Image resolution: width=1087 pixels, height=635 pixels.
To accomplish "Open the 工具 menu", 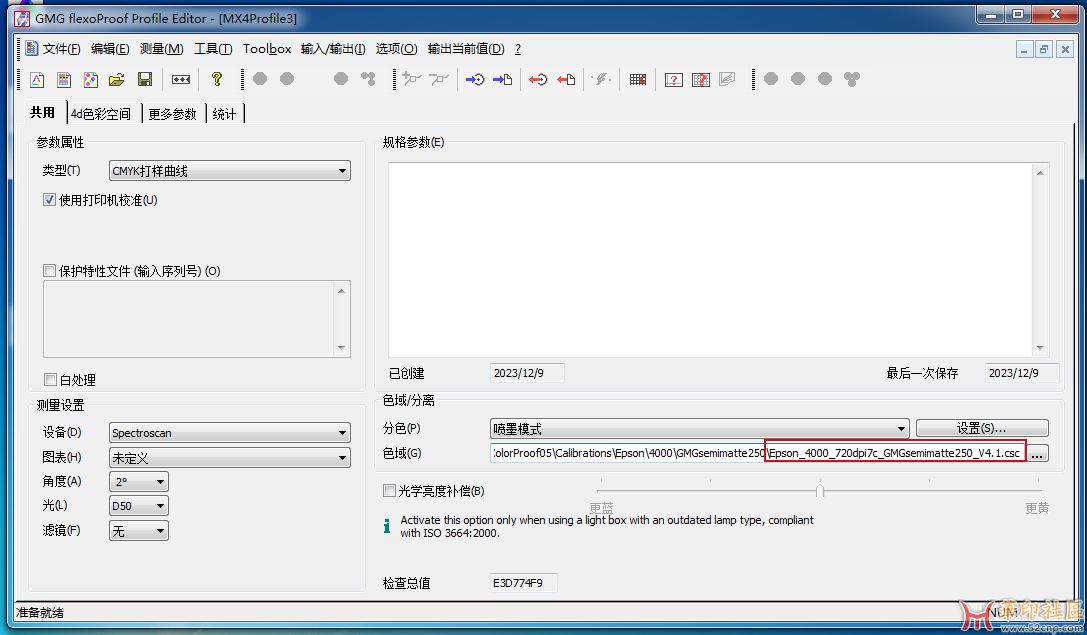I will tap(213, 49).
